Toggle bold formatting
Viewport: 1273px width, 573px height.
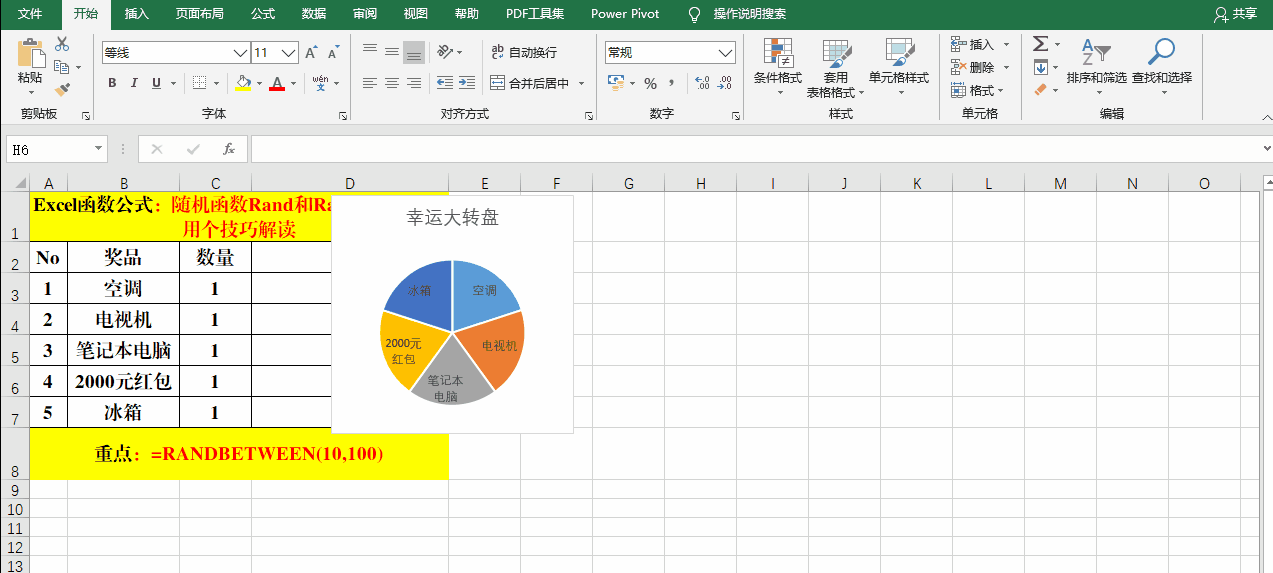click(112, 83)
